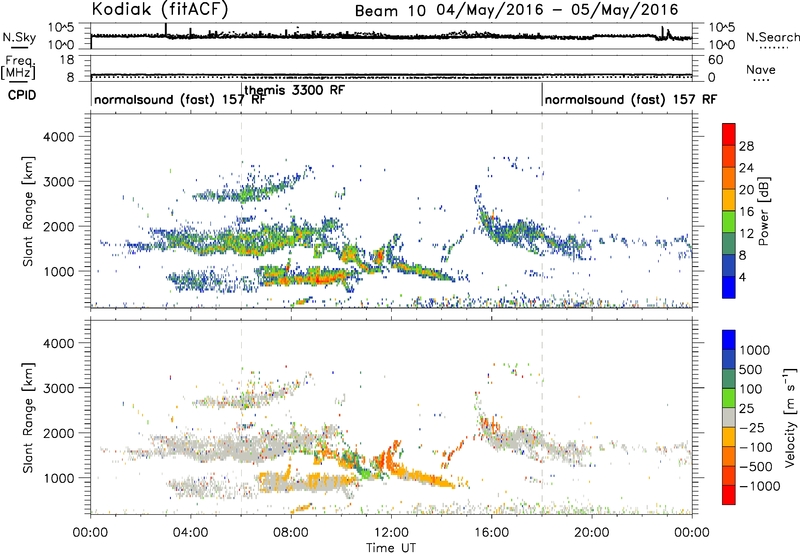Click the Nave legend label

(x=761, y=70)
